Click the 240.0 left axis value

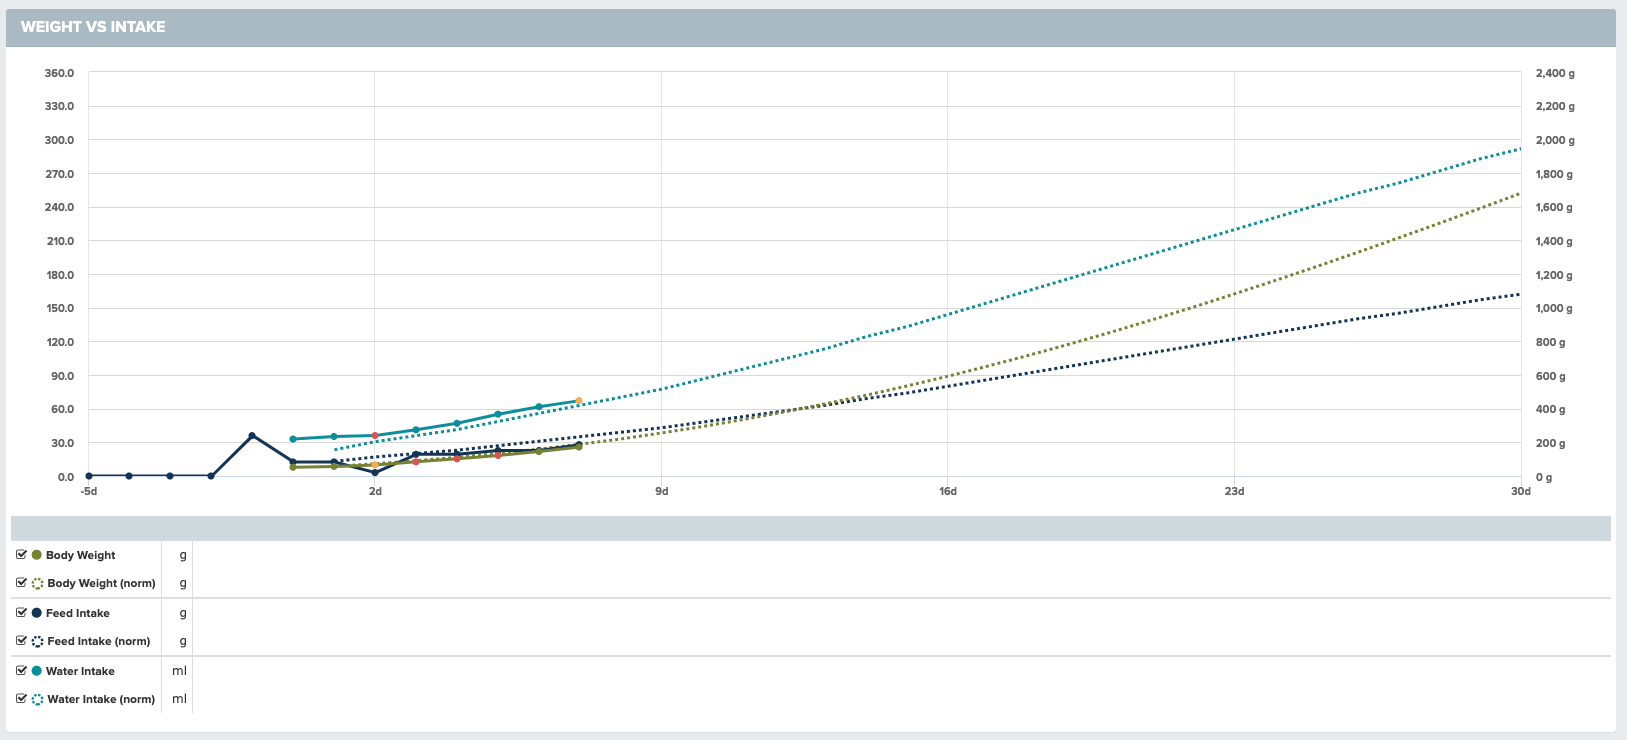pyautogui.click(x=59, y=207)
